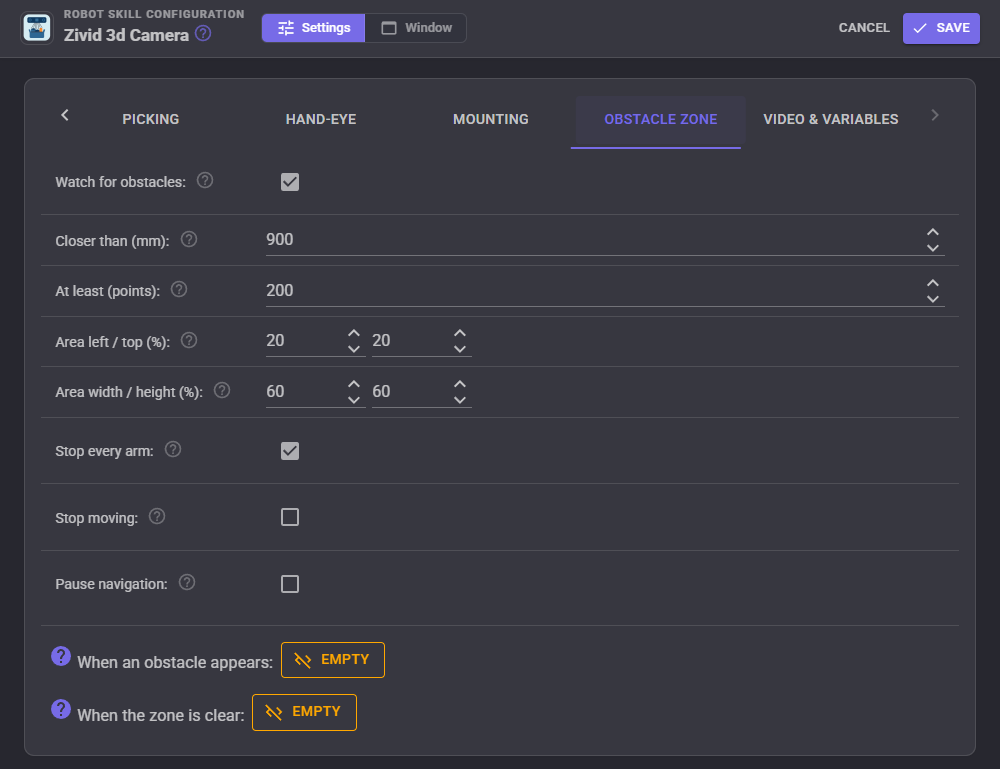The height and width of the screenshot is (769, 1000).
Task: Open help for Watch for obstacles
Action: pyautogui.click(x=205, y=180)
